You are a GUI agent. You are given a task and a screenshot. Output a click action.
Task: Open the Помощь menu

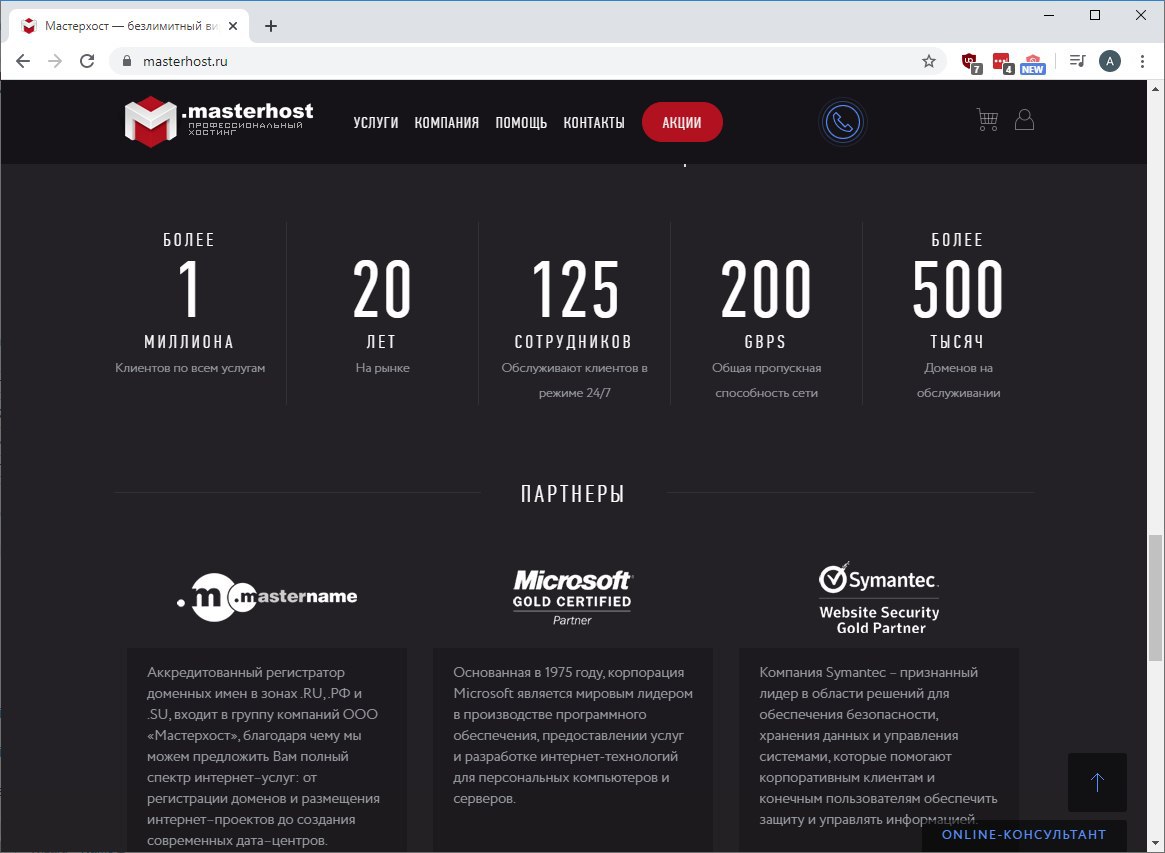pyautogui.click(x=522, y=123)
